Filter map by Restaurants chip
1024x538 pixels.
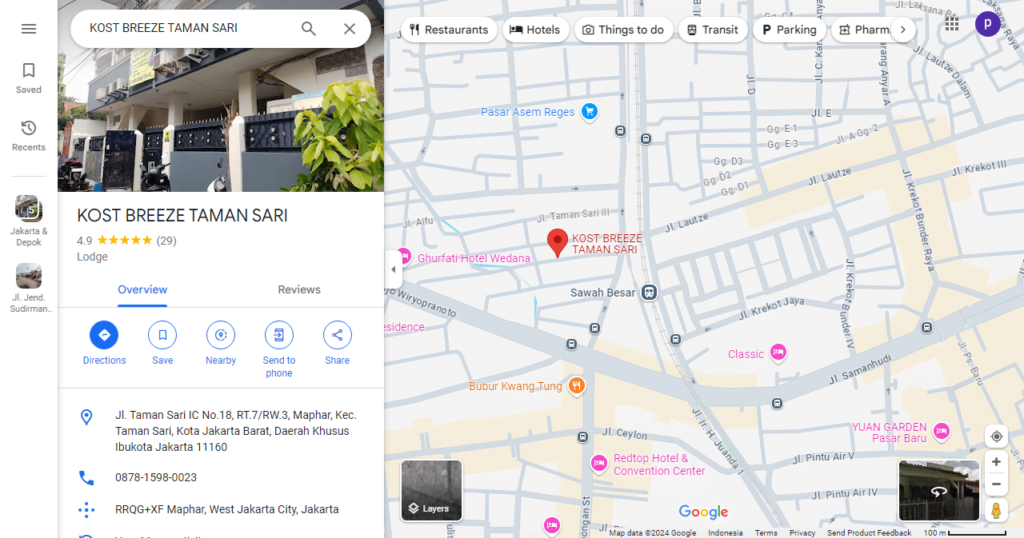tap(448, 30)
